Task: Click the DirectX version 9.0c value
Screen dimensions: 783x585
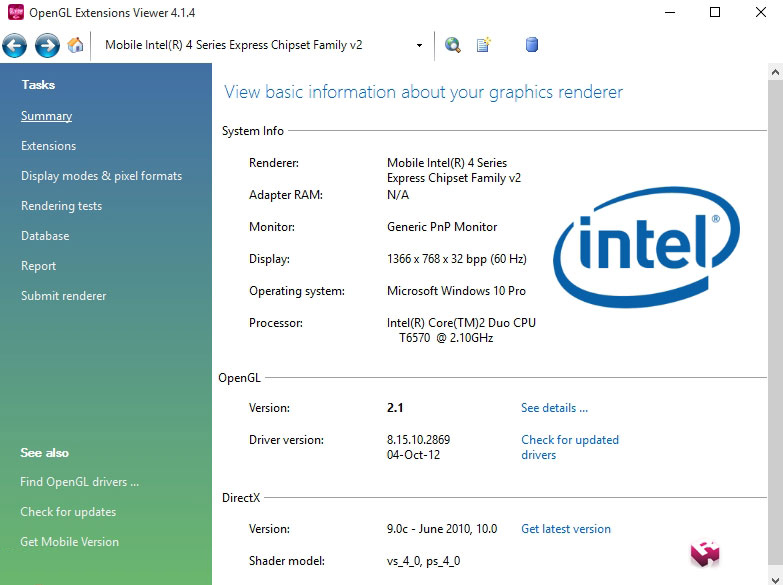Action: [x=442, y=529]
